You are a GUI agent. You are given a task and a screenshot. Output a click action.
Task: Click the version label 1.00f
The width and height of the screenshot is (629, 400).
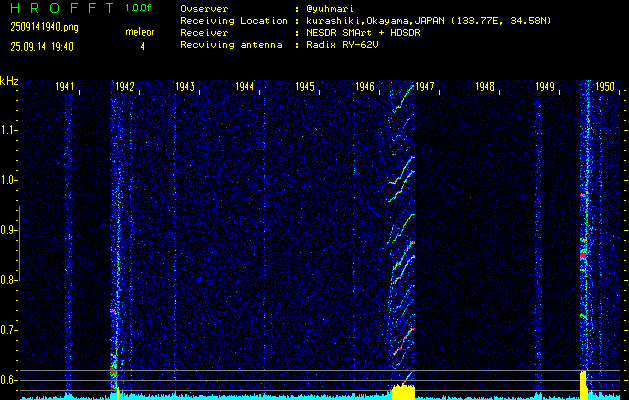coord(138,8)
